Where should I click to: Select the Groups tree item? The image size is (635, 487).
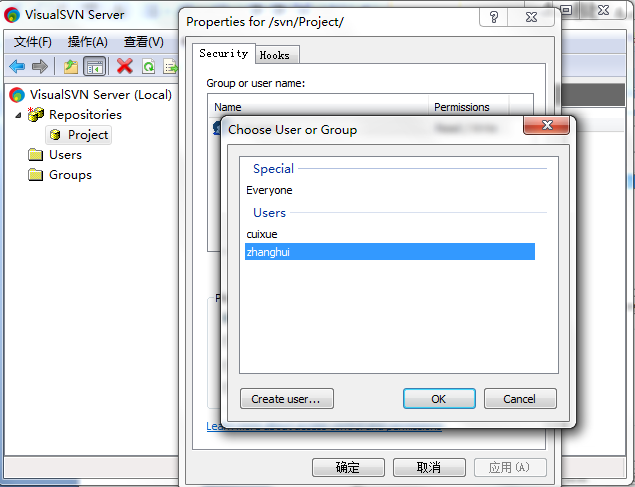(70, 175)
